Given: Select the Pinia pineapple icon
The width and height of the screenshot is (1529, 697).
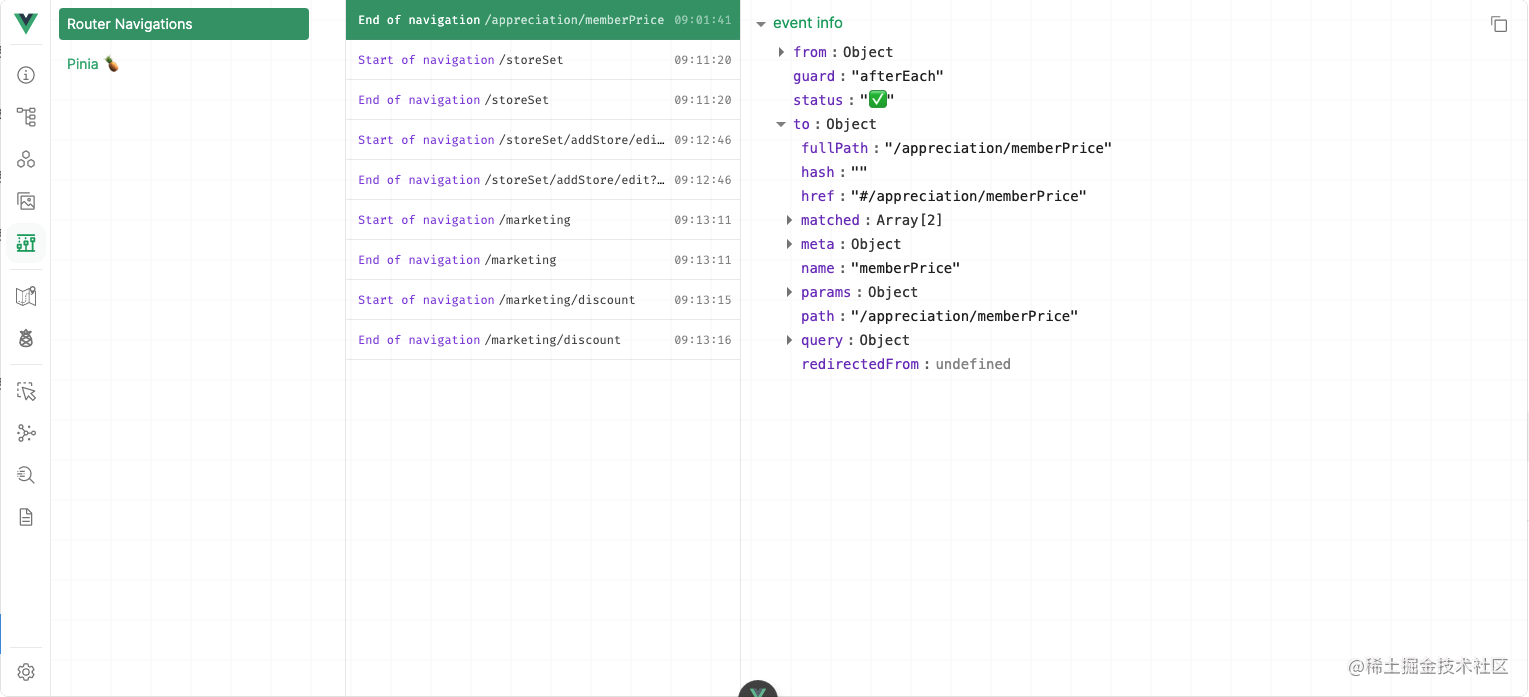Looking at the screenshot, I should pos(26,338).
